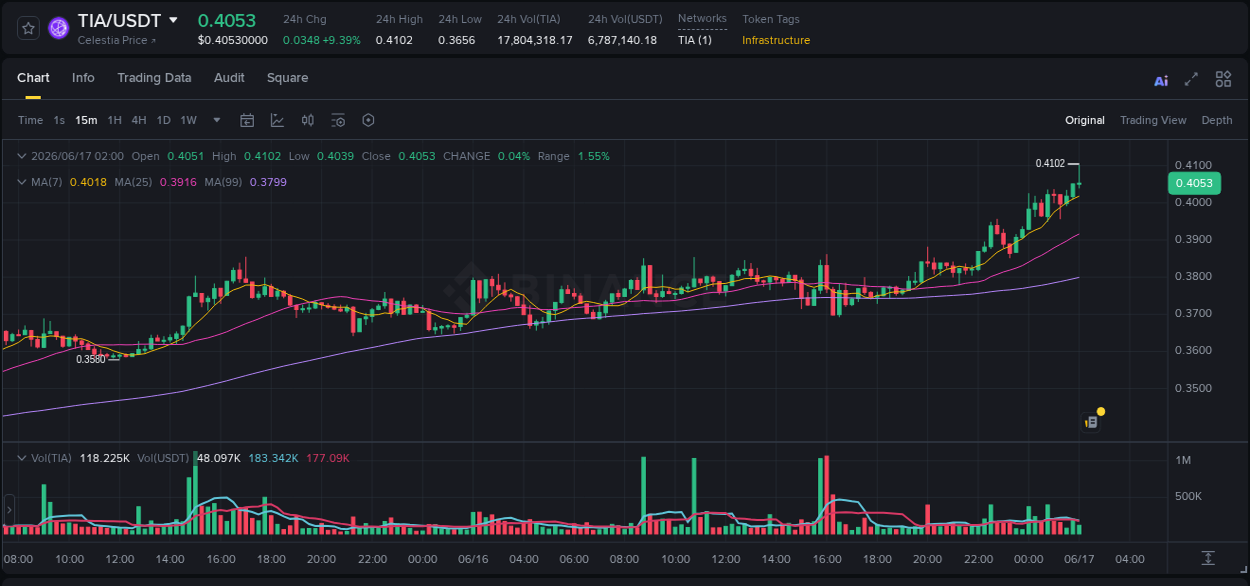
Task: Open the chart settings hexagon icon
Action: pyautogui.click(x=368, y=120)
